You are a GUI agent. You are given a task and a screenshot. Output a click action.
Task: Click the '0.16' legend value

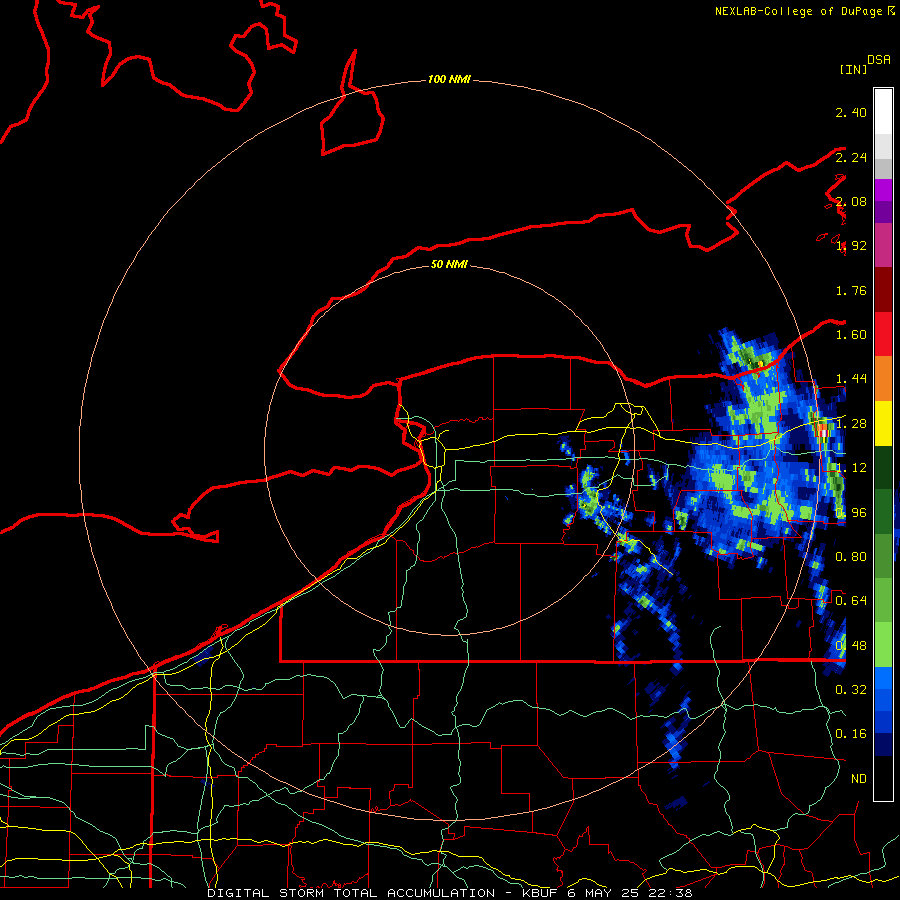tap(851, 734)
